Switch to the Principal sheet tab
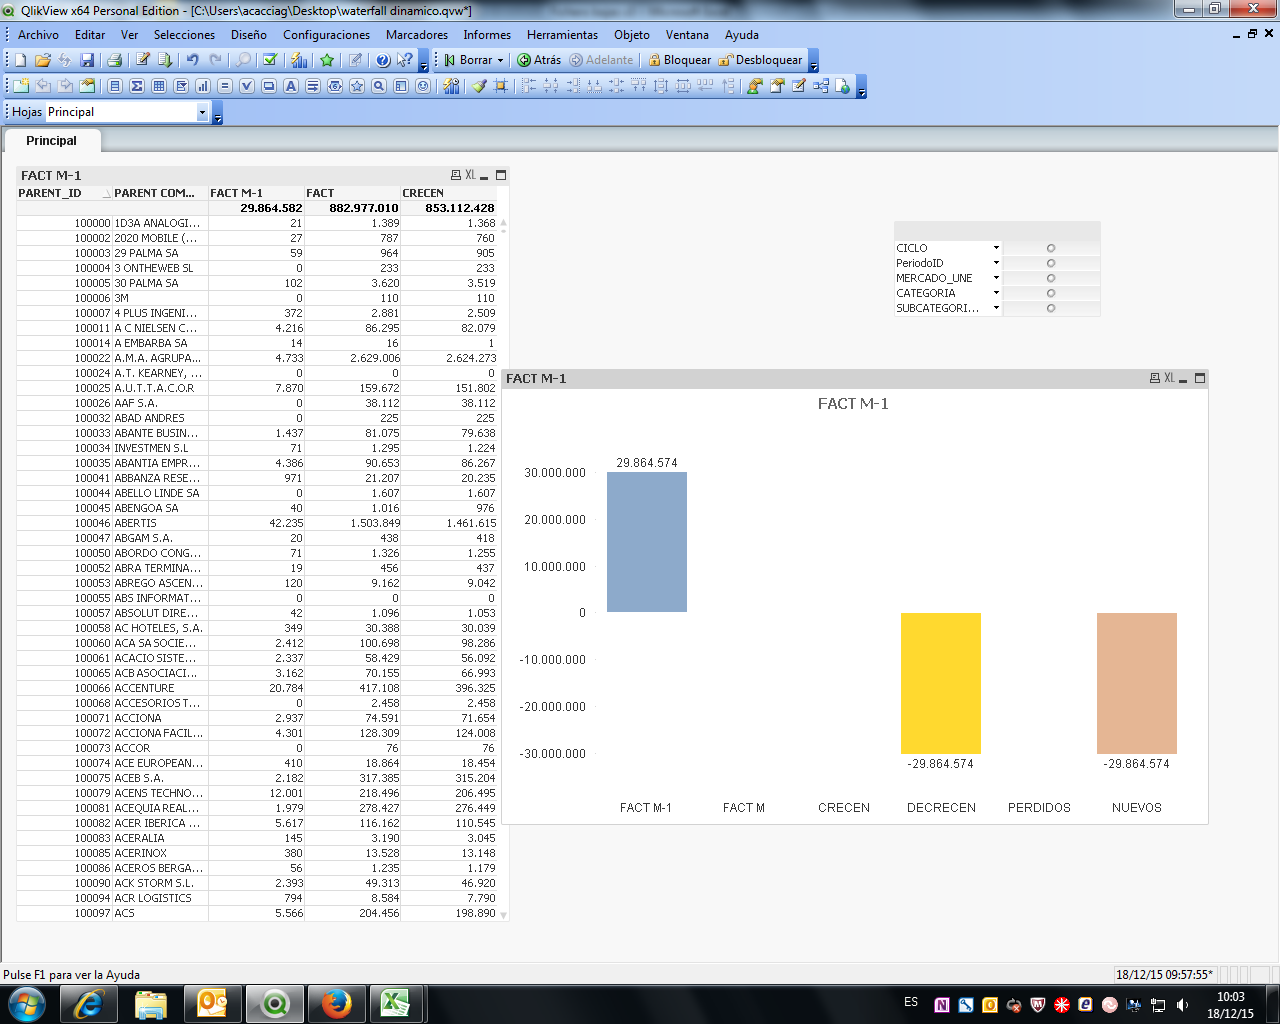Screen dimensions: 1280x1024 pyautogui.click(x=51, y=141)
